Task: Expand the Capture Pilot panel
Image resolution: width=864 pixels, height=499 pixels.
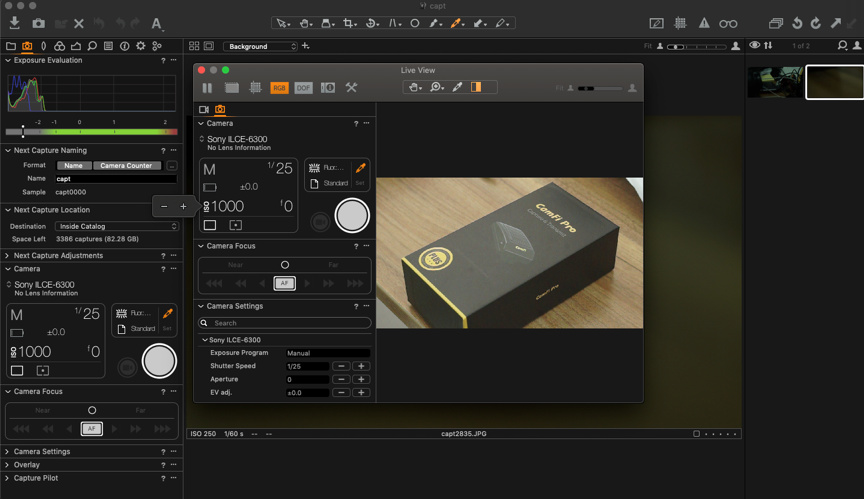Action: (x=7, y=478)
